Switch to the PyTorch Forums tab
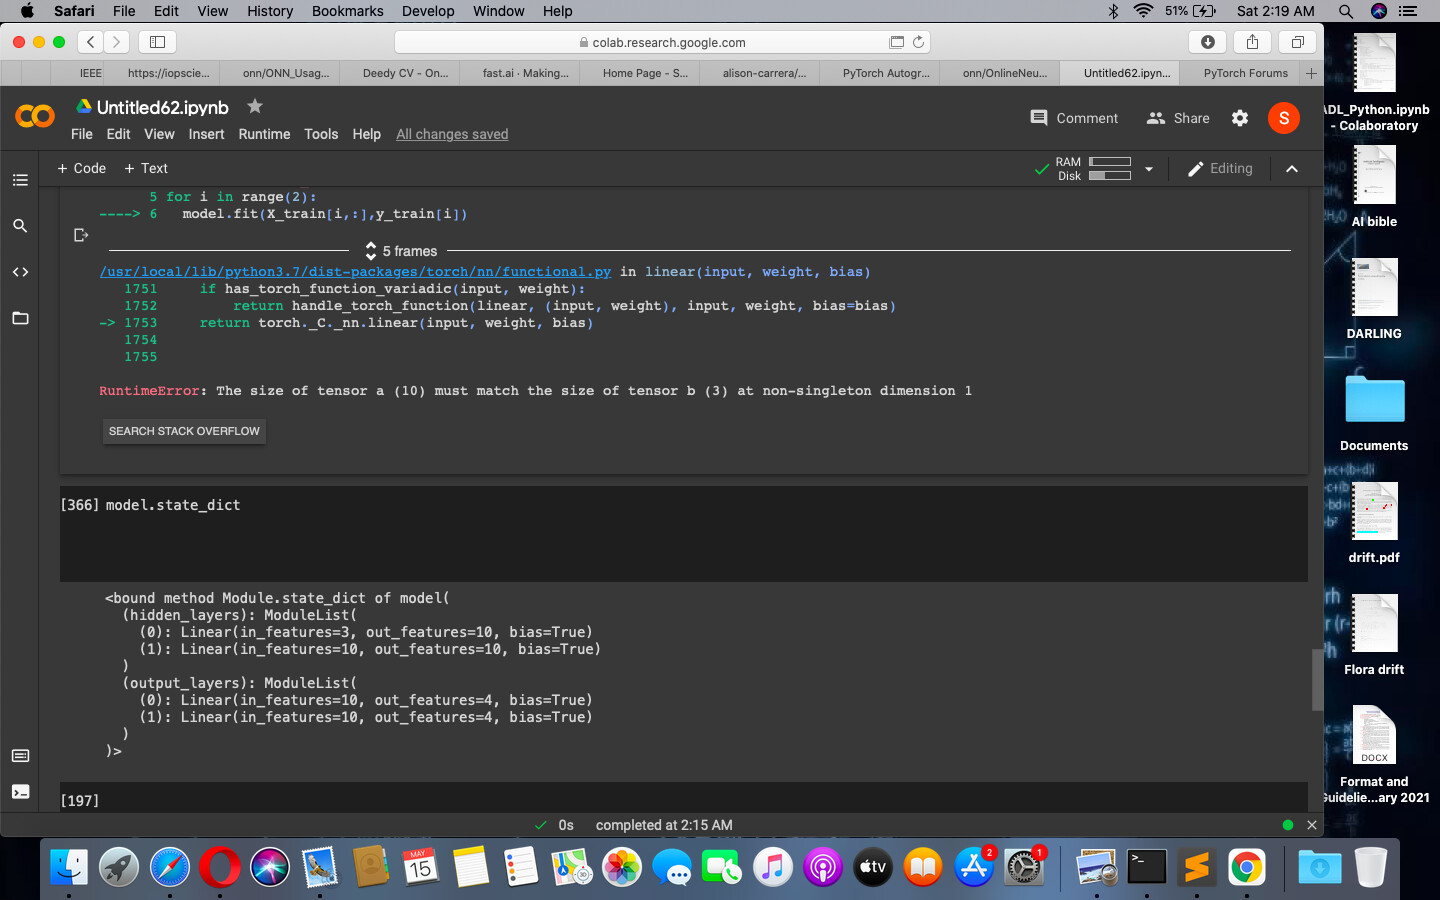1440x900 pixels. [x=1245, y=73]
